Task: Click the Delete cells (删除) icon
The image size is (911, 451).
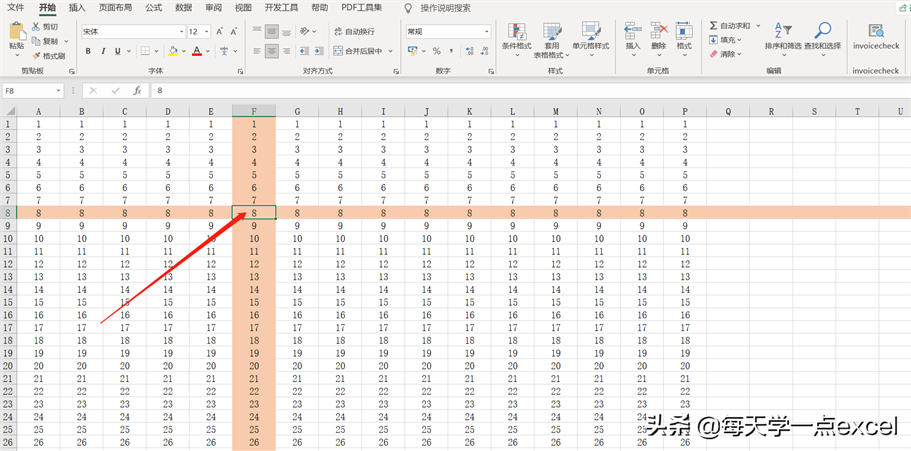Action: (x=658, y=32)
